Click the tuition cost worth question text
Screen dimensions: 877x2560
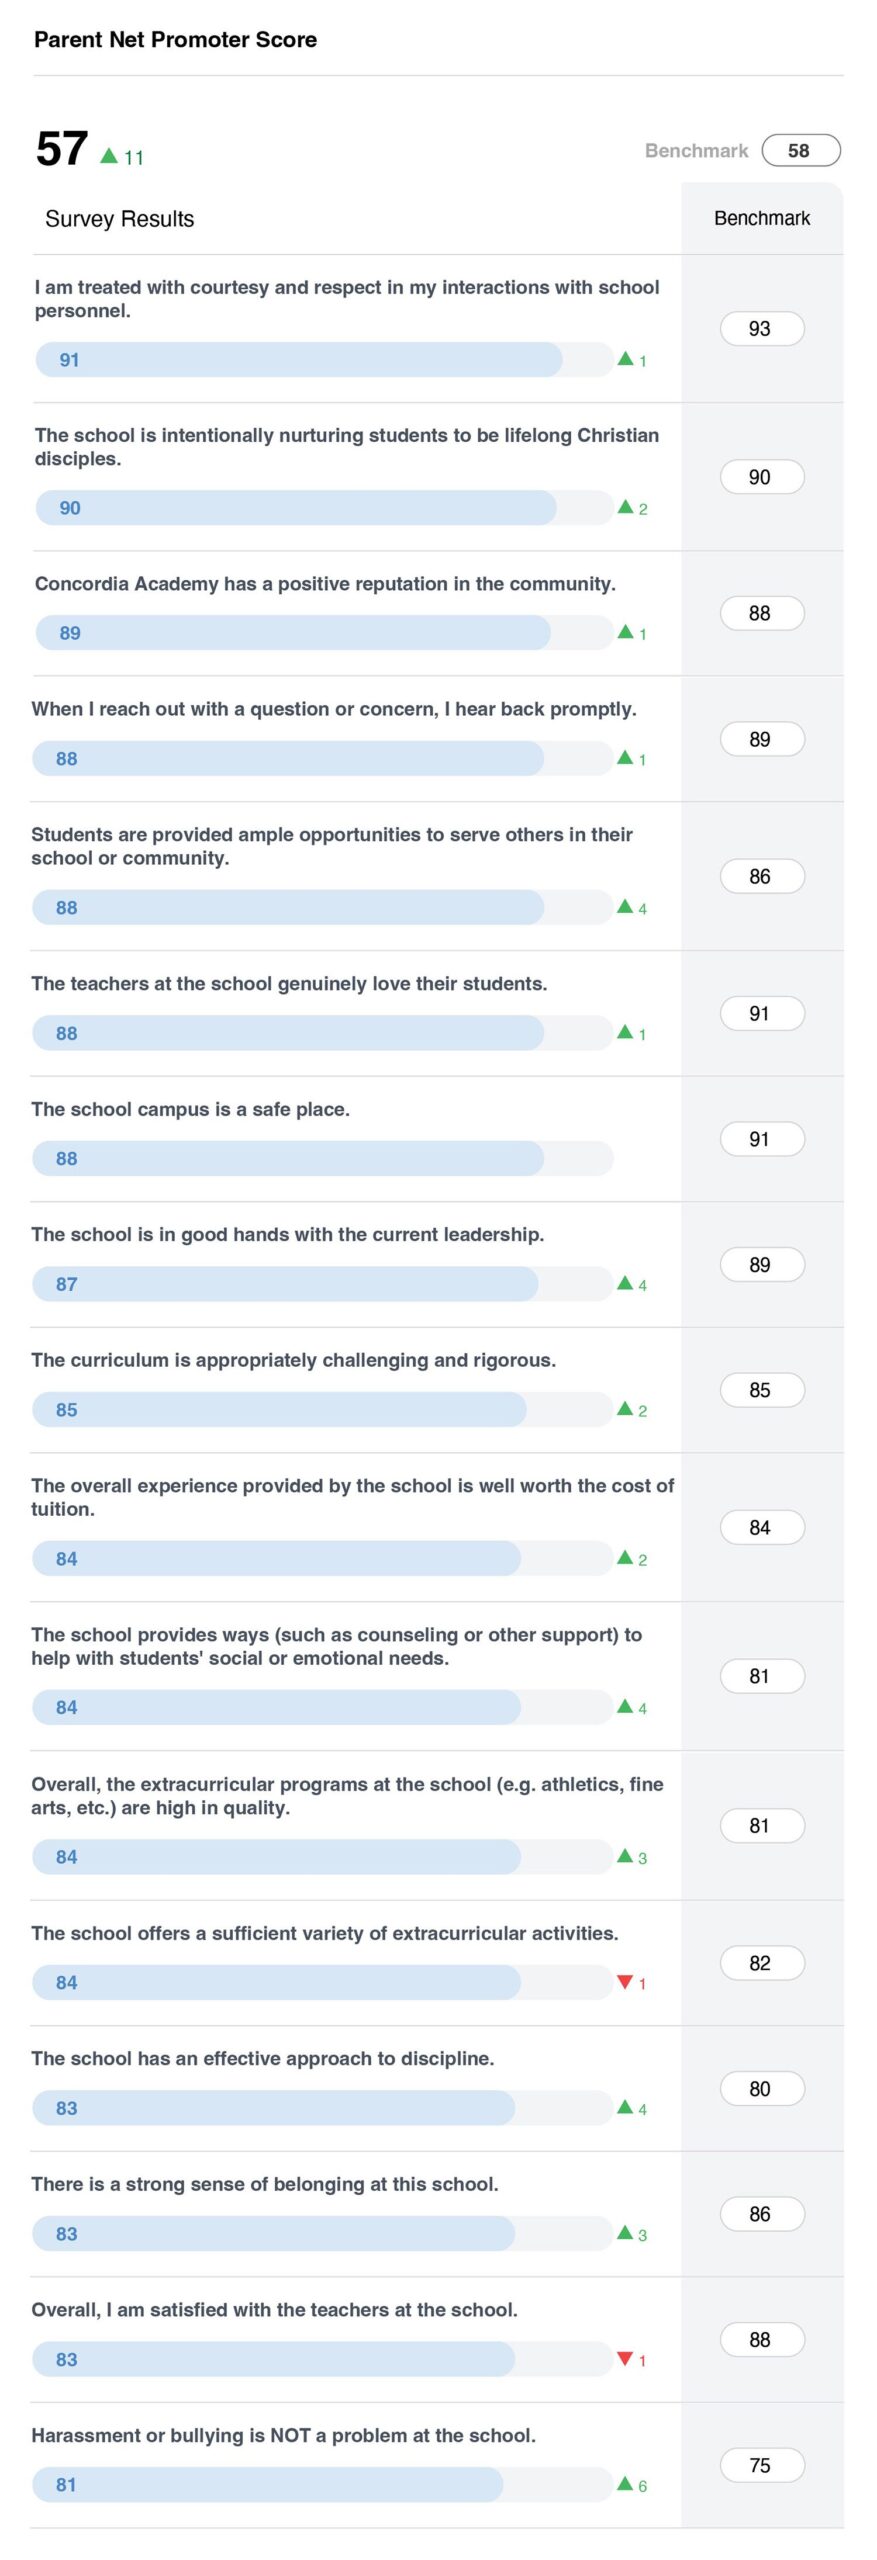352,1497
